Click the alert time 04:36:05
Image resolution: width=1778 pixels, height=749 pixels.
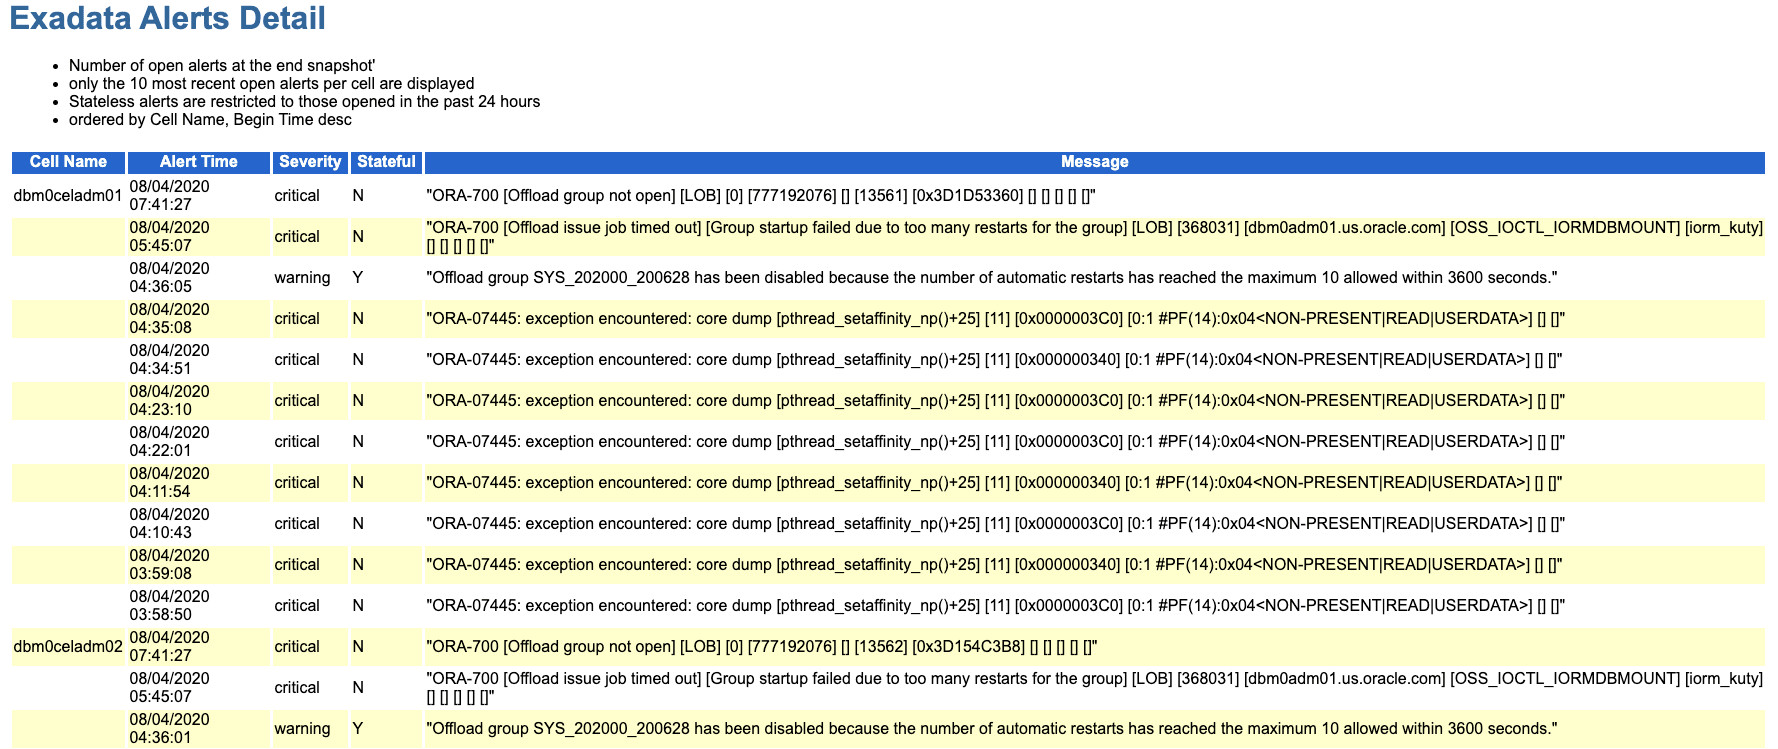[x=170, y=278]
